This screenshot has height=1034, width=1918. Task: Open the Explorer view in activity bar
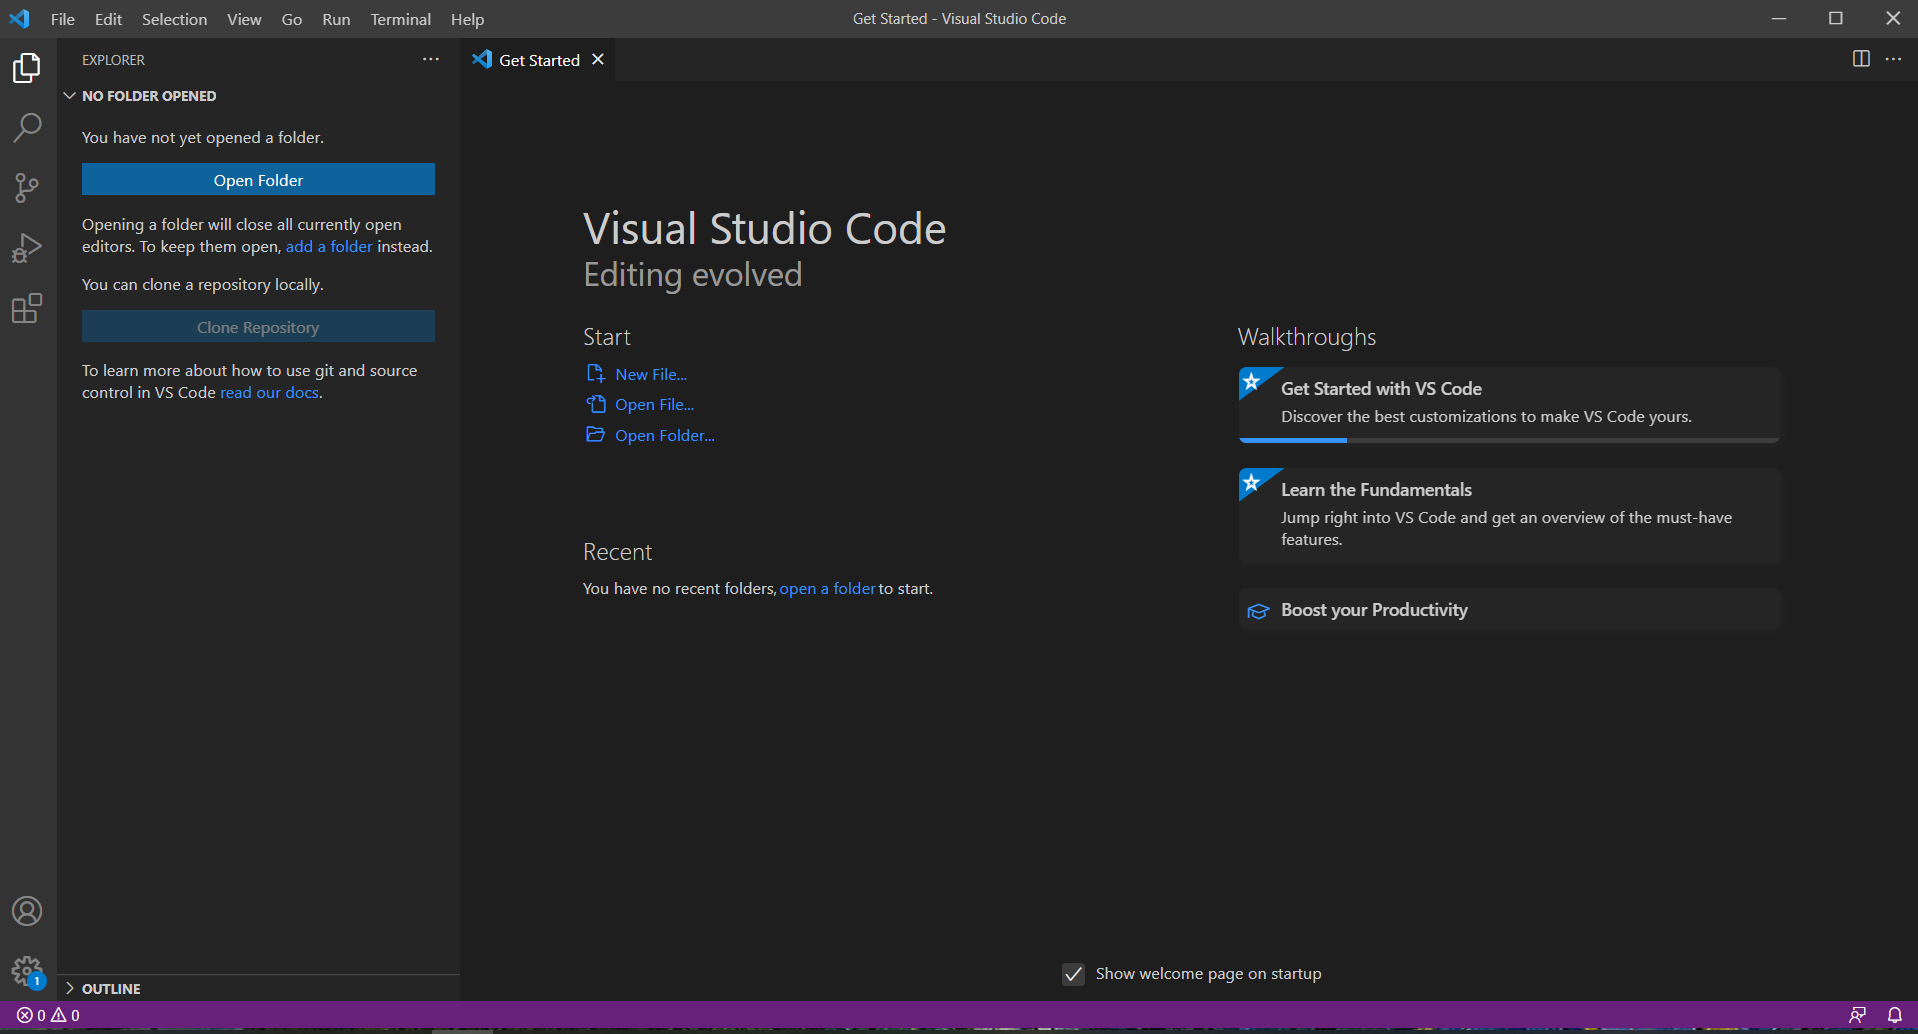[27, 68]
